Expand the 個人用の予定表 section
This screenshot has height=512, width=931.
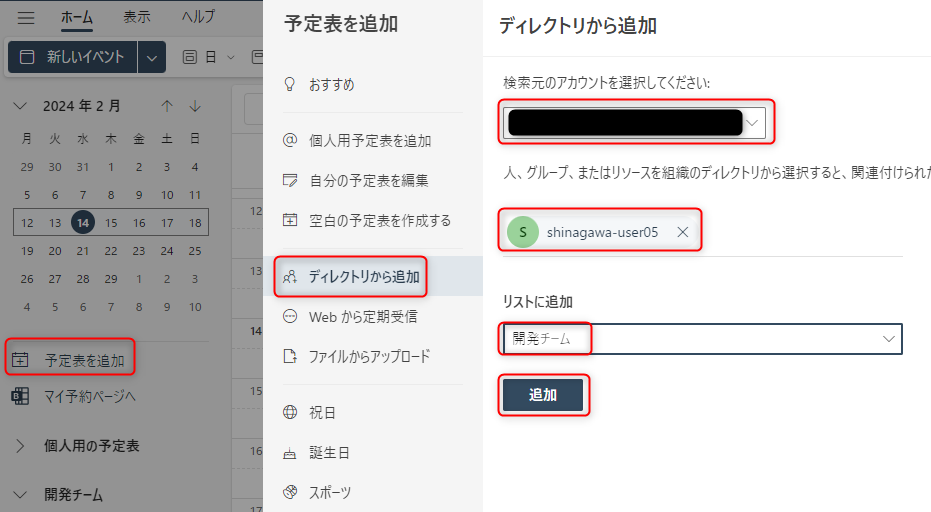pyautogui.click(x=20, y=446)
